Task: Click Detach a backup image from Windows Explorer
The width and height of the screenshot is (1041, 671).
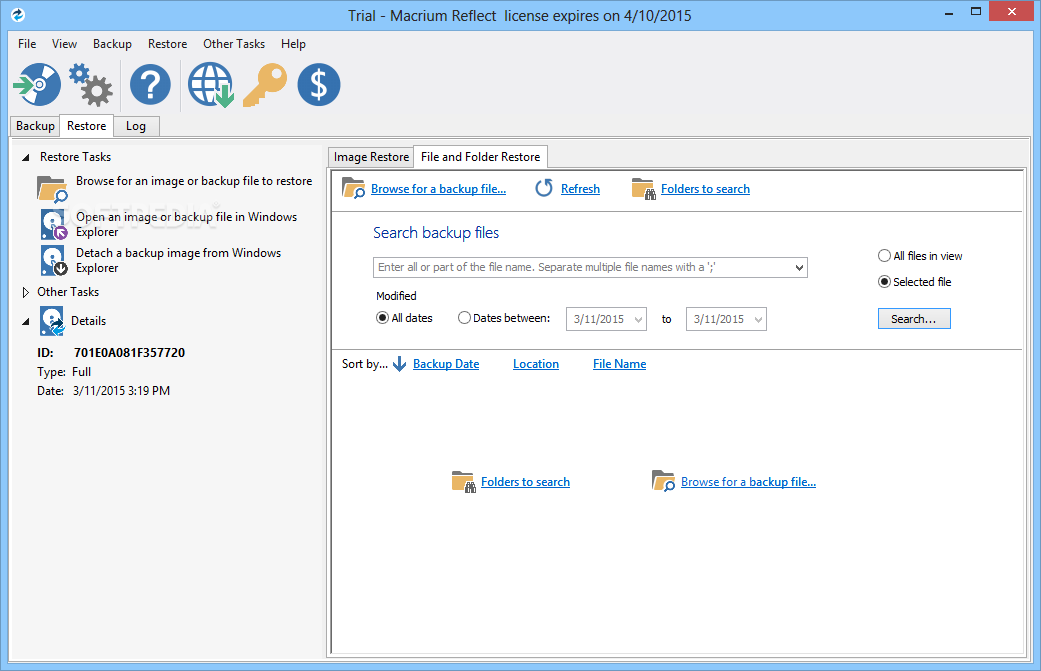Action: 179,260
